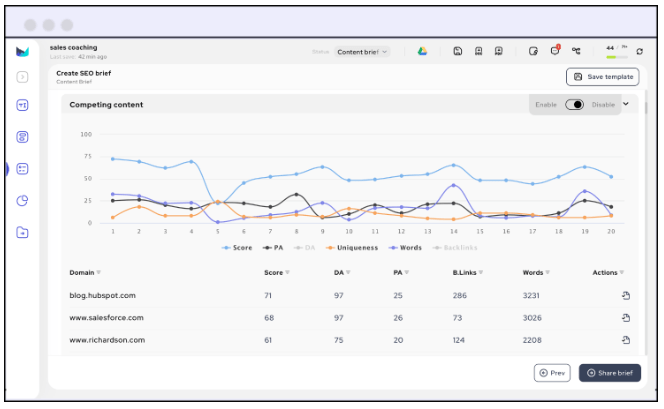Click the floppy-disk save icon
This screenshot has height=409, width=664.
click(x=458, y=51)
